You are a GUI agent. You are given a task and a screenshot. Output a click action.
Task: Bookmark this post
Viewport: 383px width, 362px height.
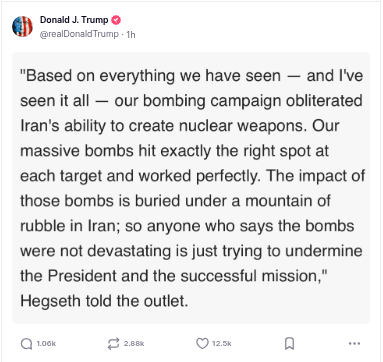click(x=289, y=344)
